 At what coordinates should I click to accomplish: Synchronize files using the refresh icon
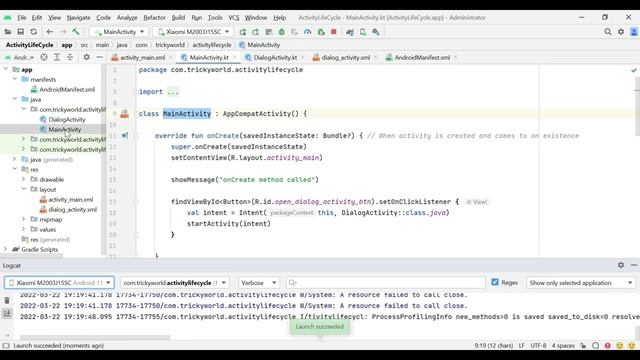tap(33, 32)
